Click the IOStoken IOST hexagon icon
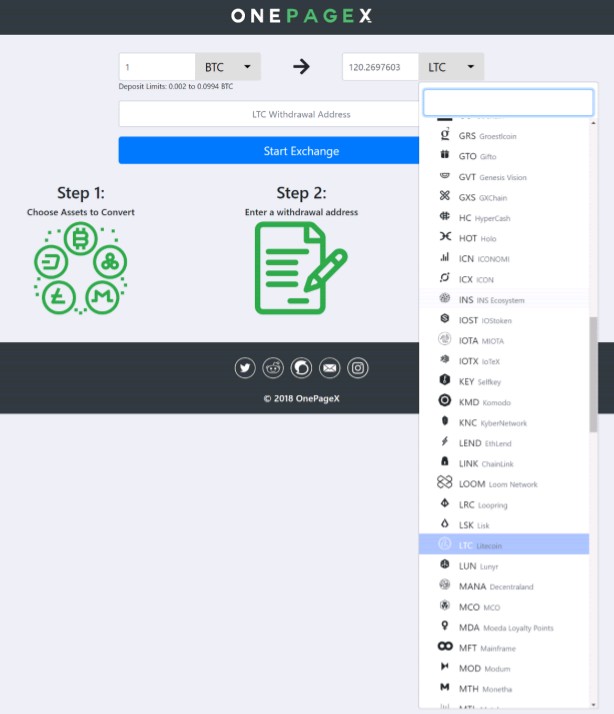The height and width of the screenshot is (714, 614). 445,319
